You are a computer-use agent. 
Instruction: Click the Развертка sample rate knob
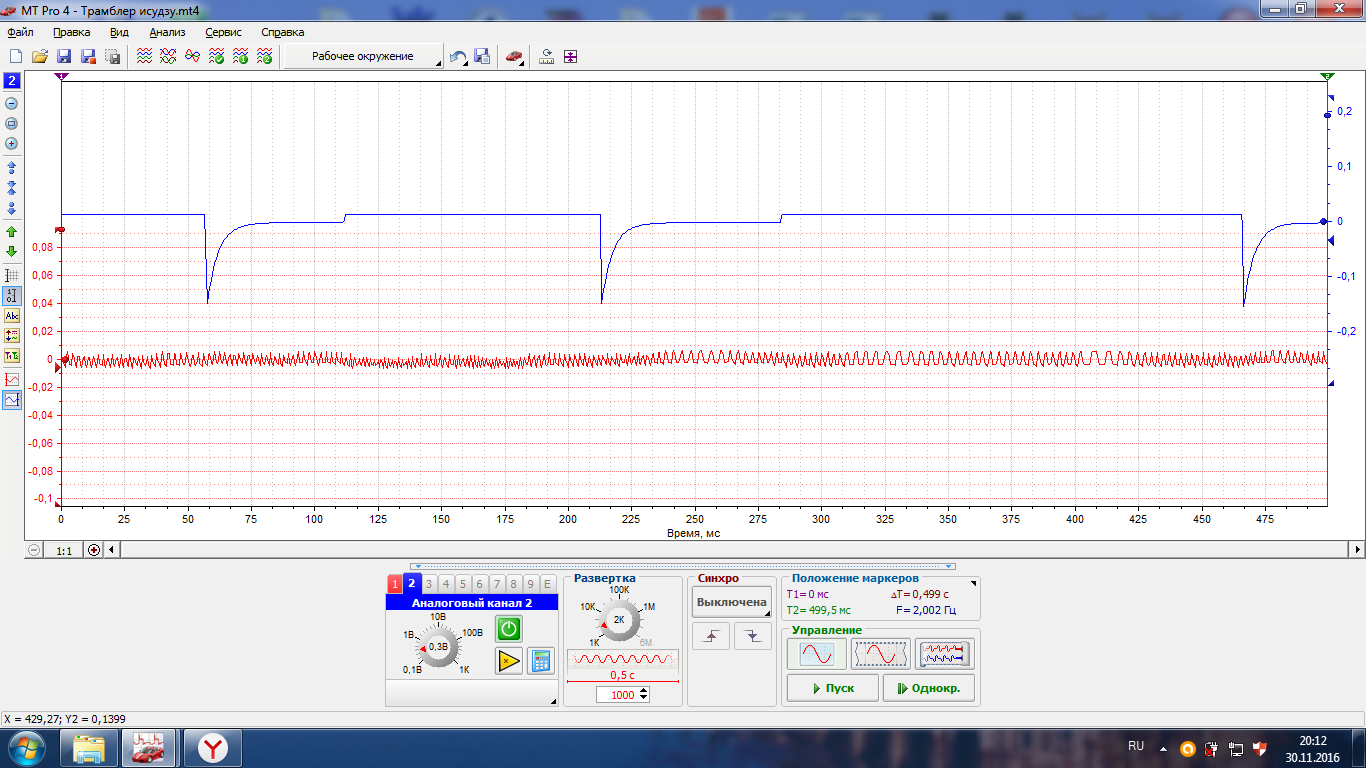(x=619, y=620)
